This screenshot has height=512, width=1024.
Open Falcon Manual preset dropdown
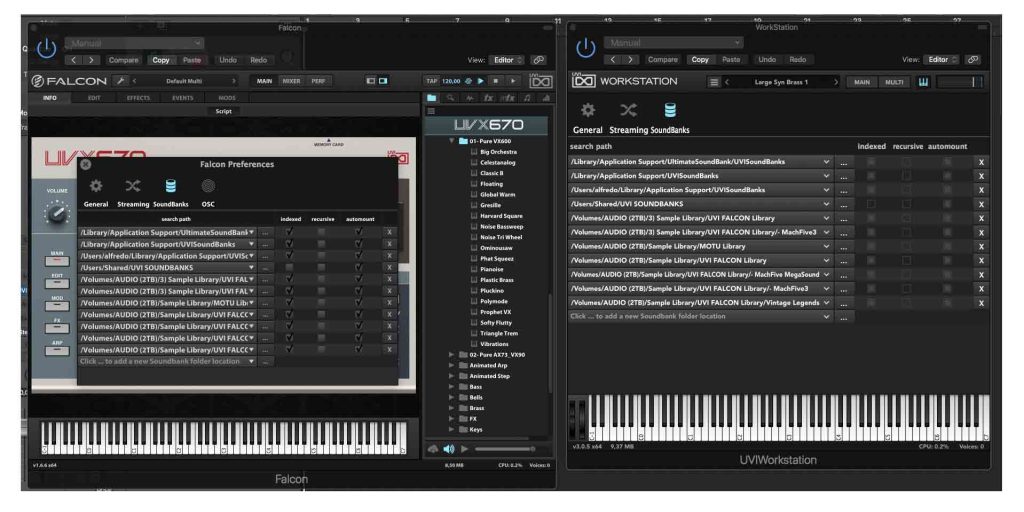(135, 43)
